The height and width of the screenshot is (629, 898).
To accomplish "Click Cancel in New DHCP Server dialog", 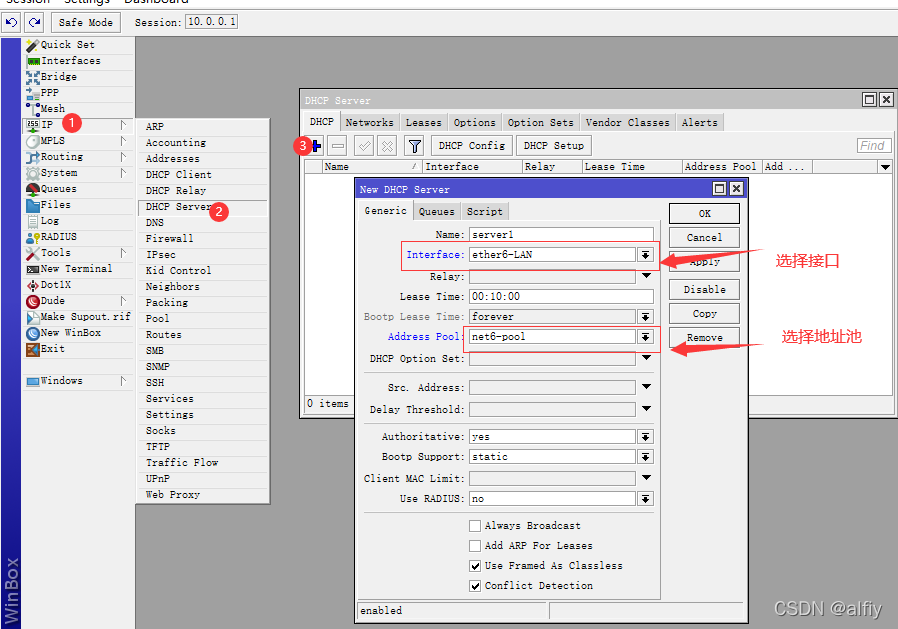I will [x=704, y=238].
